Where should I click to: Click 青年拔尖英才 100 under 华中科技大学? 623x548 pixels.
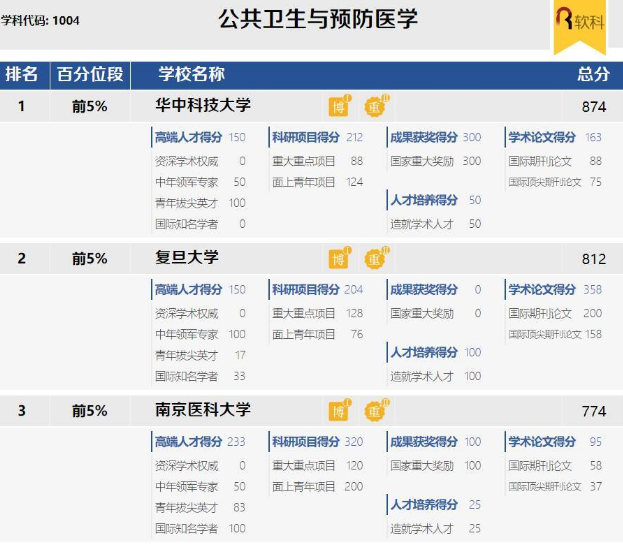point(200,203)
